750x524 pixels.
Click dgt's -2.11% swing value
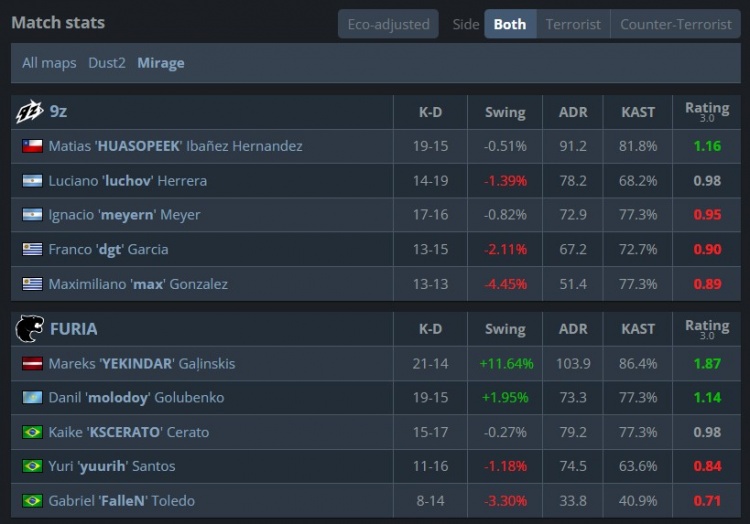pyautogui.click(x=505, y=250)
